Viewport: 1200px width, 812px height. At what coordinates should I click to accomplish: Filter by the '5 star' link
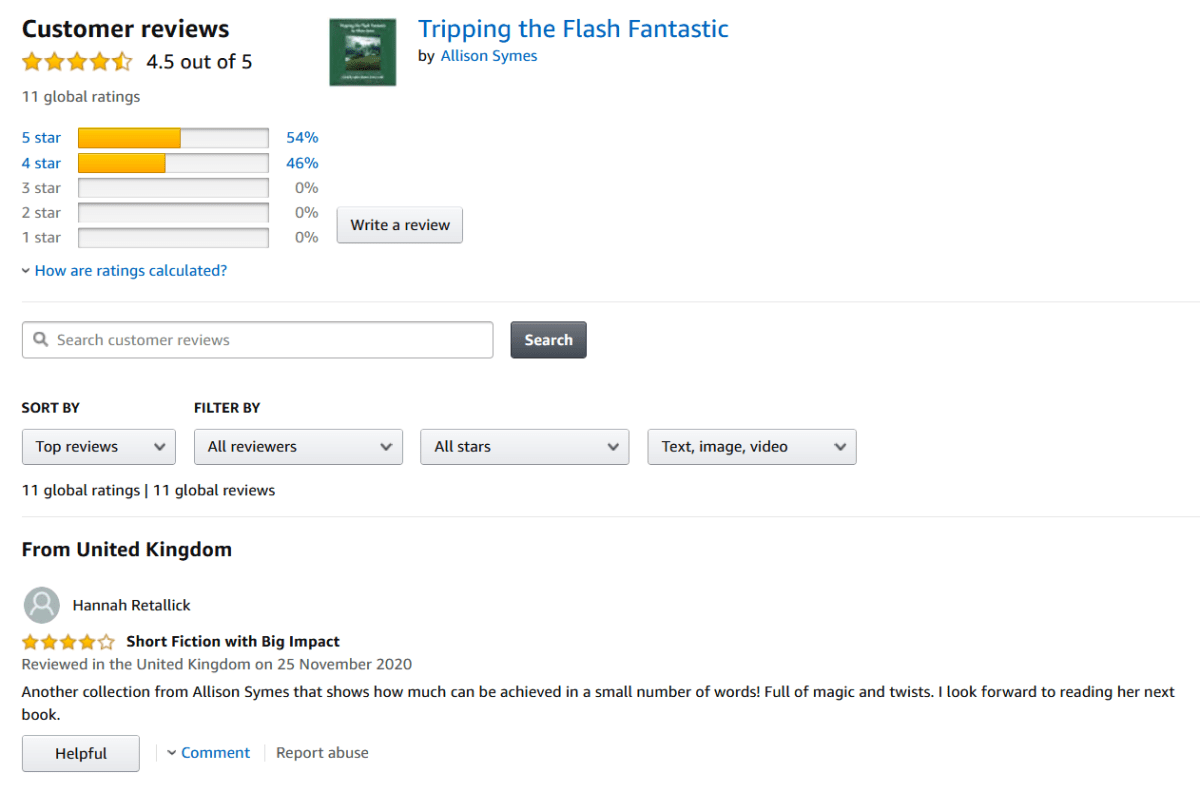41,138
